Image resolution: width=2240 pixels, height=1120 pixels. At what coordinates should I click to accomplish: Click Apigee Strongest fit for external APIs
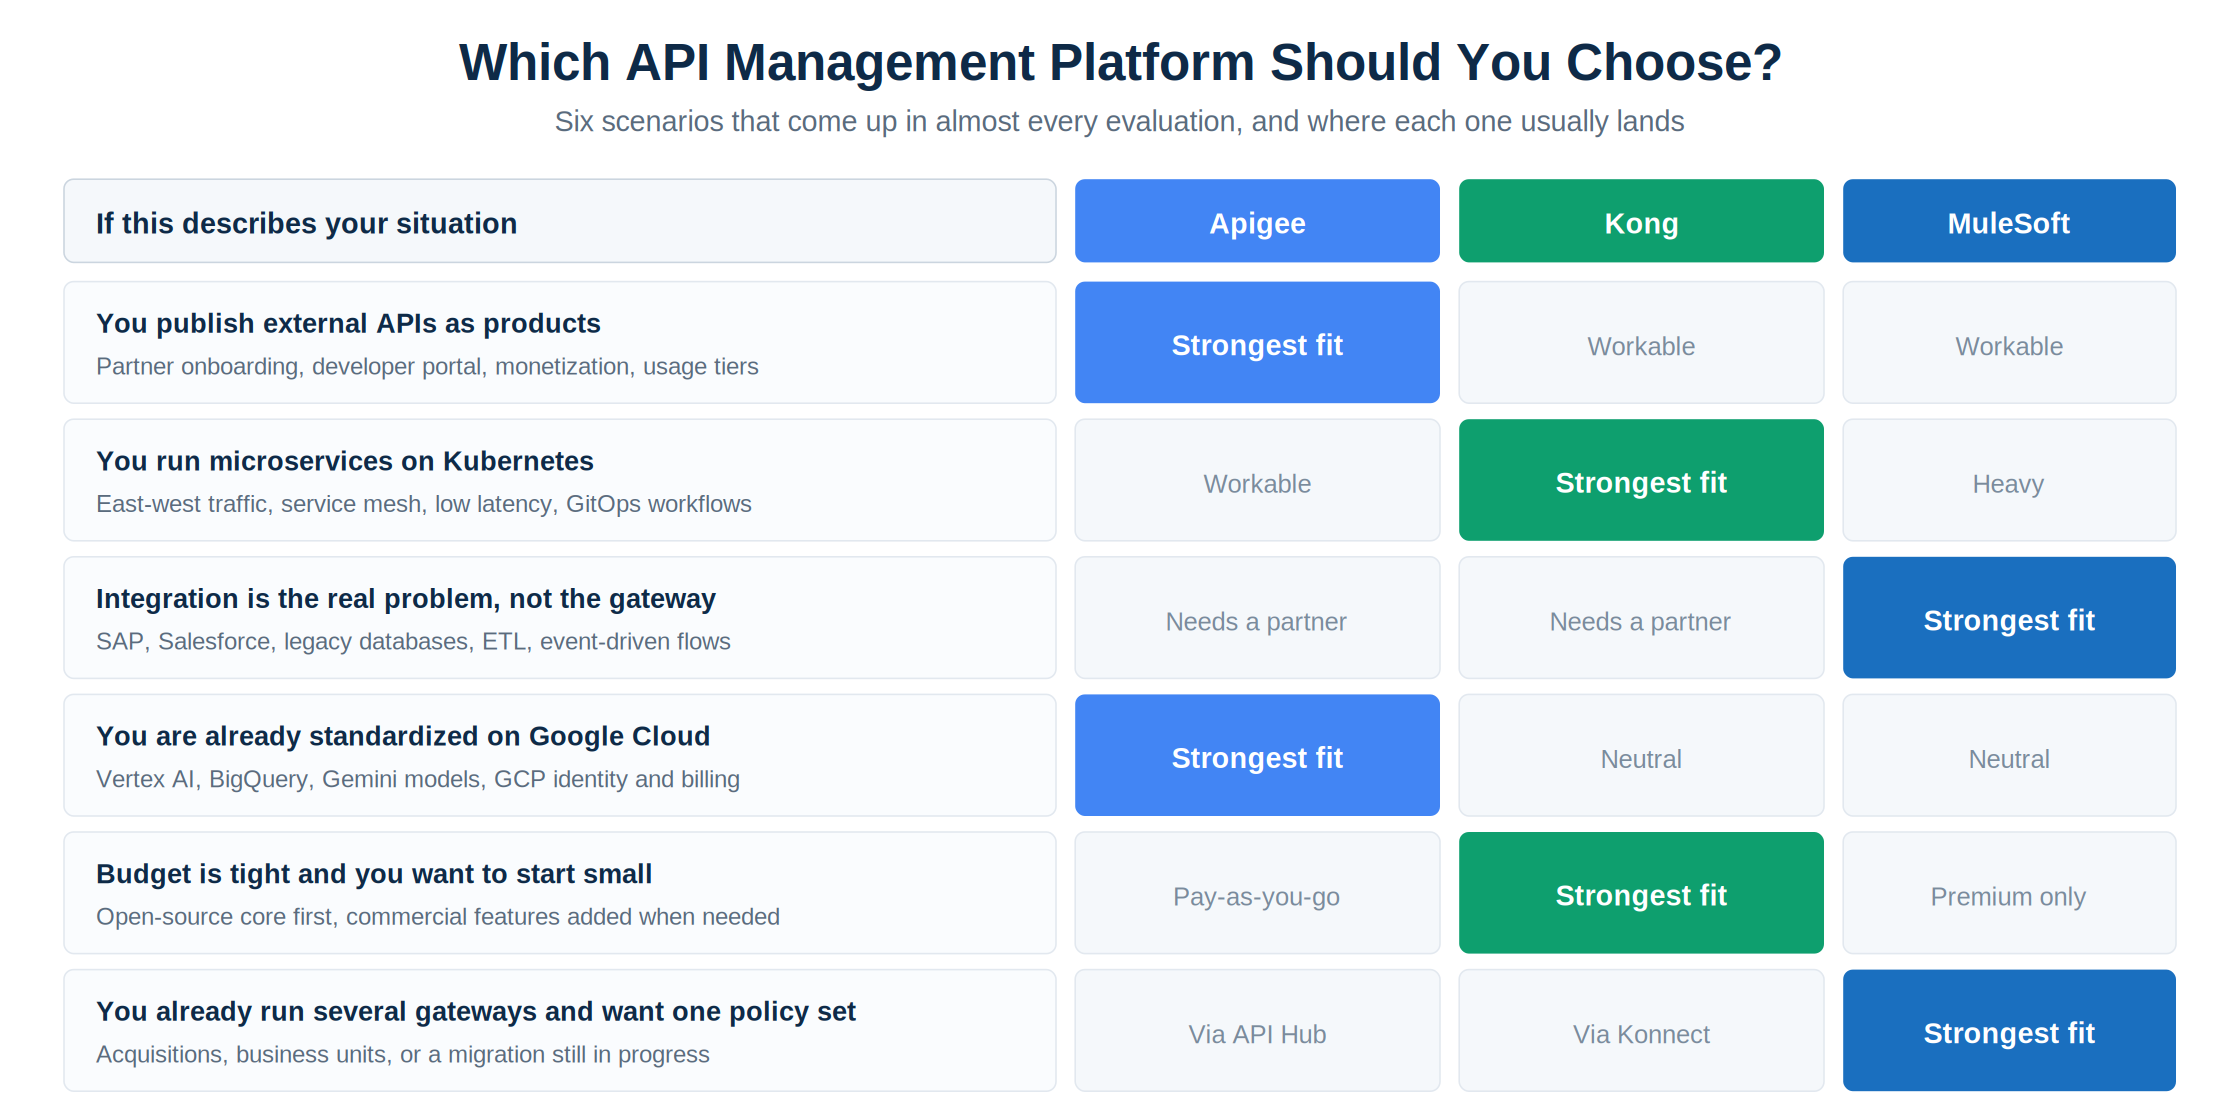pos(1257,342)
